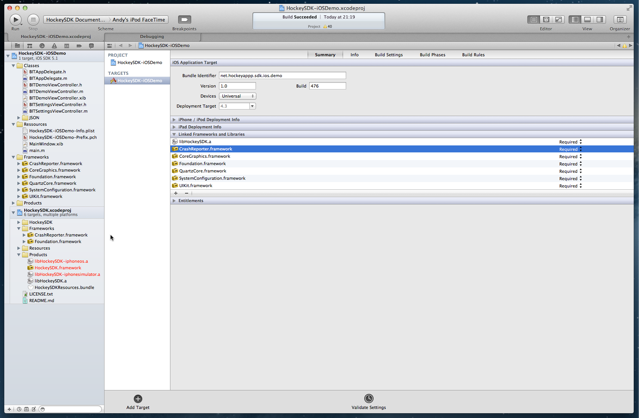639x418 pixels.
Task: Add a linked framework with plus
Action: pos(176,193)
